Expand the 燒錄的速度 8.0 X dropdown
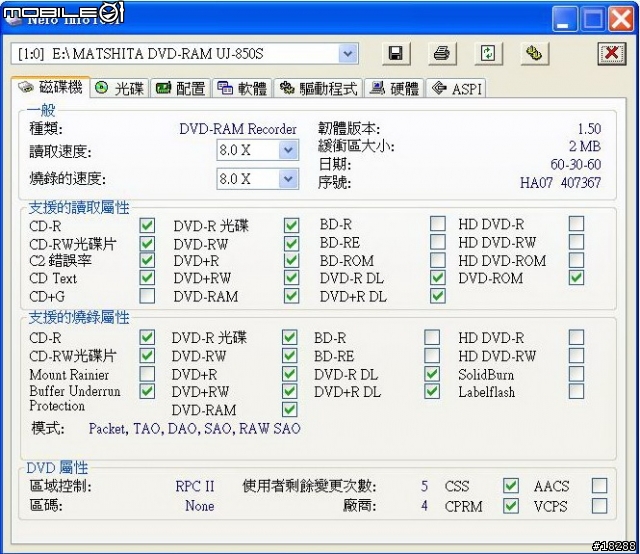 288,179
